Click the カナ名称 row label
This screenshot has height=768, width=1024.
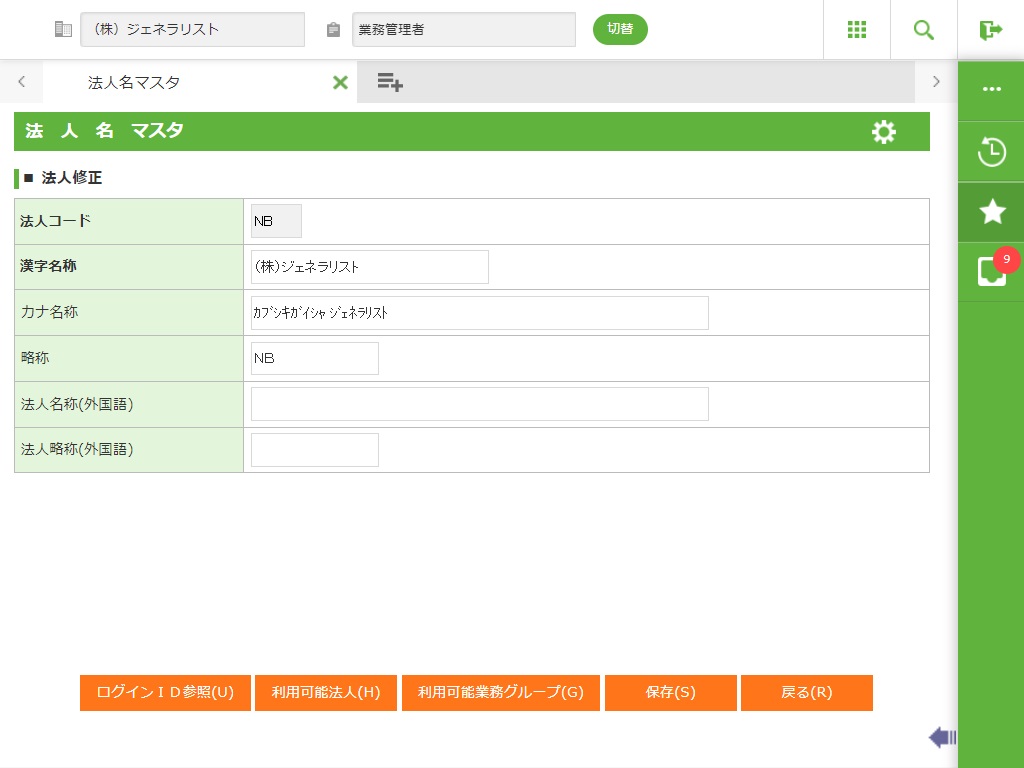pyautogui.click(x=49, y=312)
